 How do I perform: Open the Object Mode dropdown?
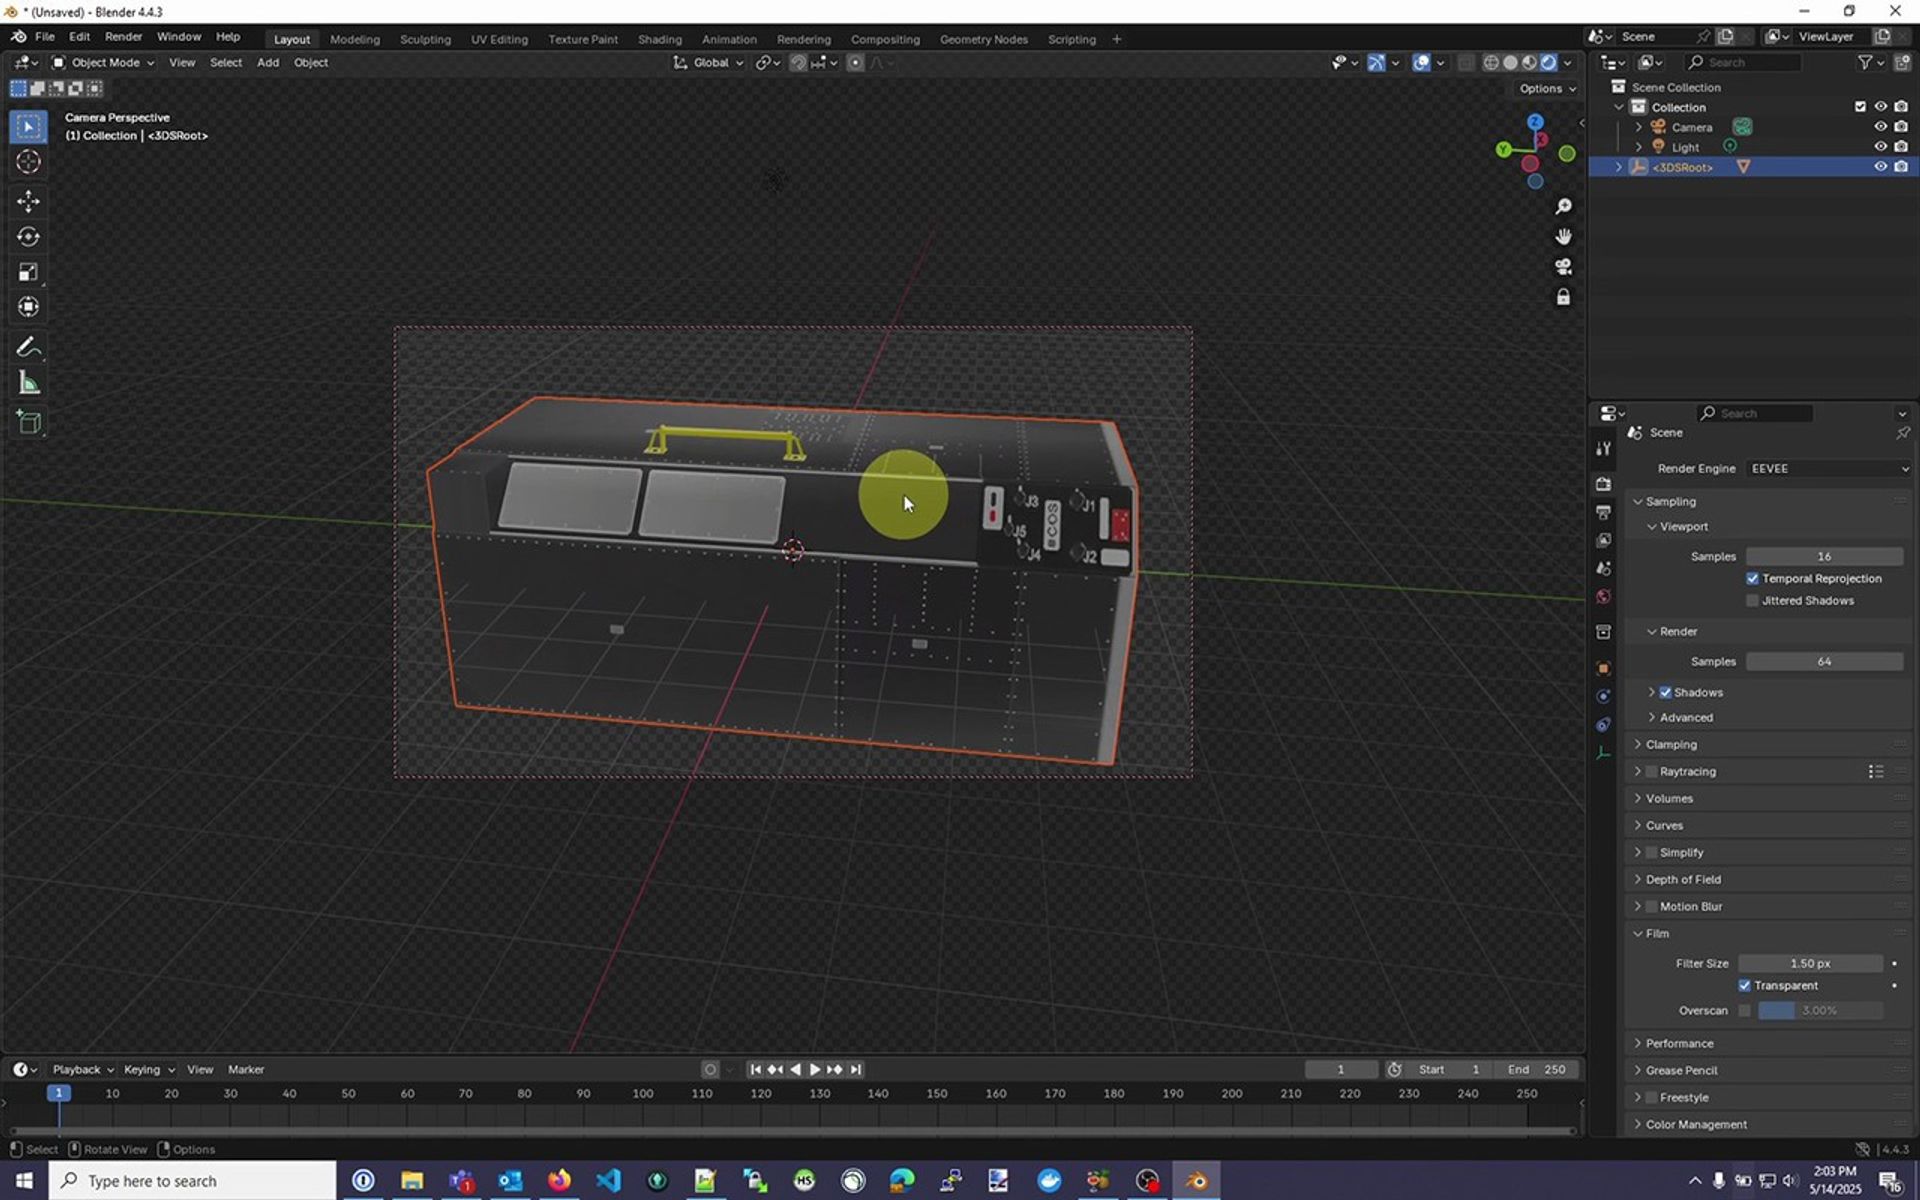[103, 62]
